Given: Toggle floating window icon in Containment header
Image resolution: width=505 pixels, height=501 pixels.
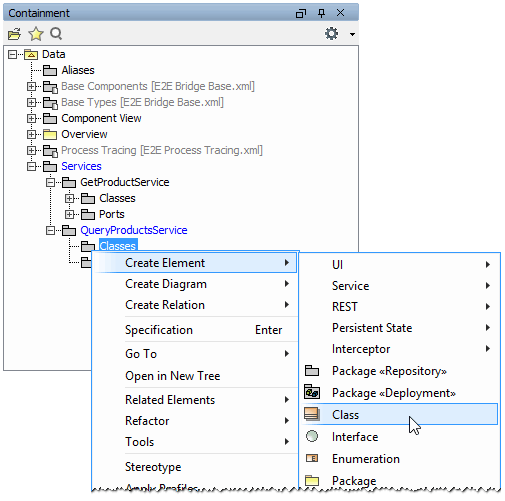Looking at the screenshot, I should (301, 13).
